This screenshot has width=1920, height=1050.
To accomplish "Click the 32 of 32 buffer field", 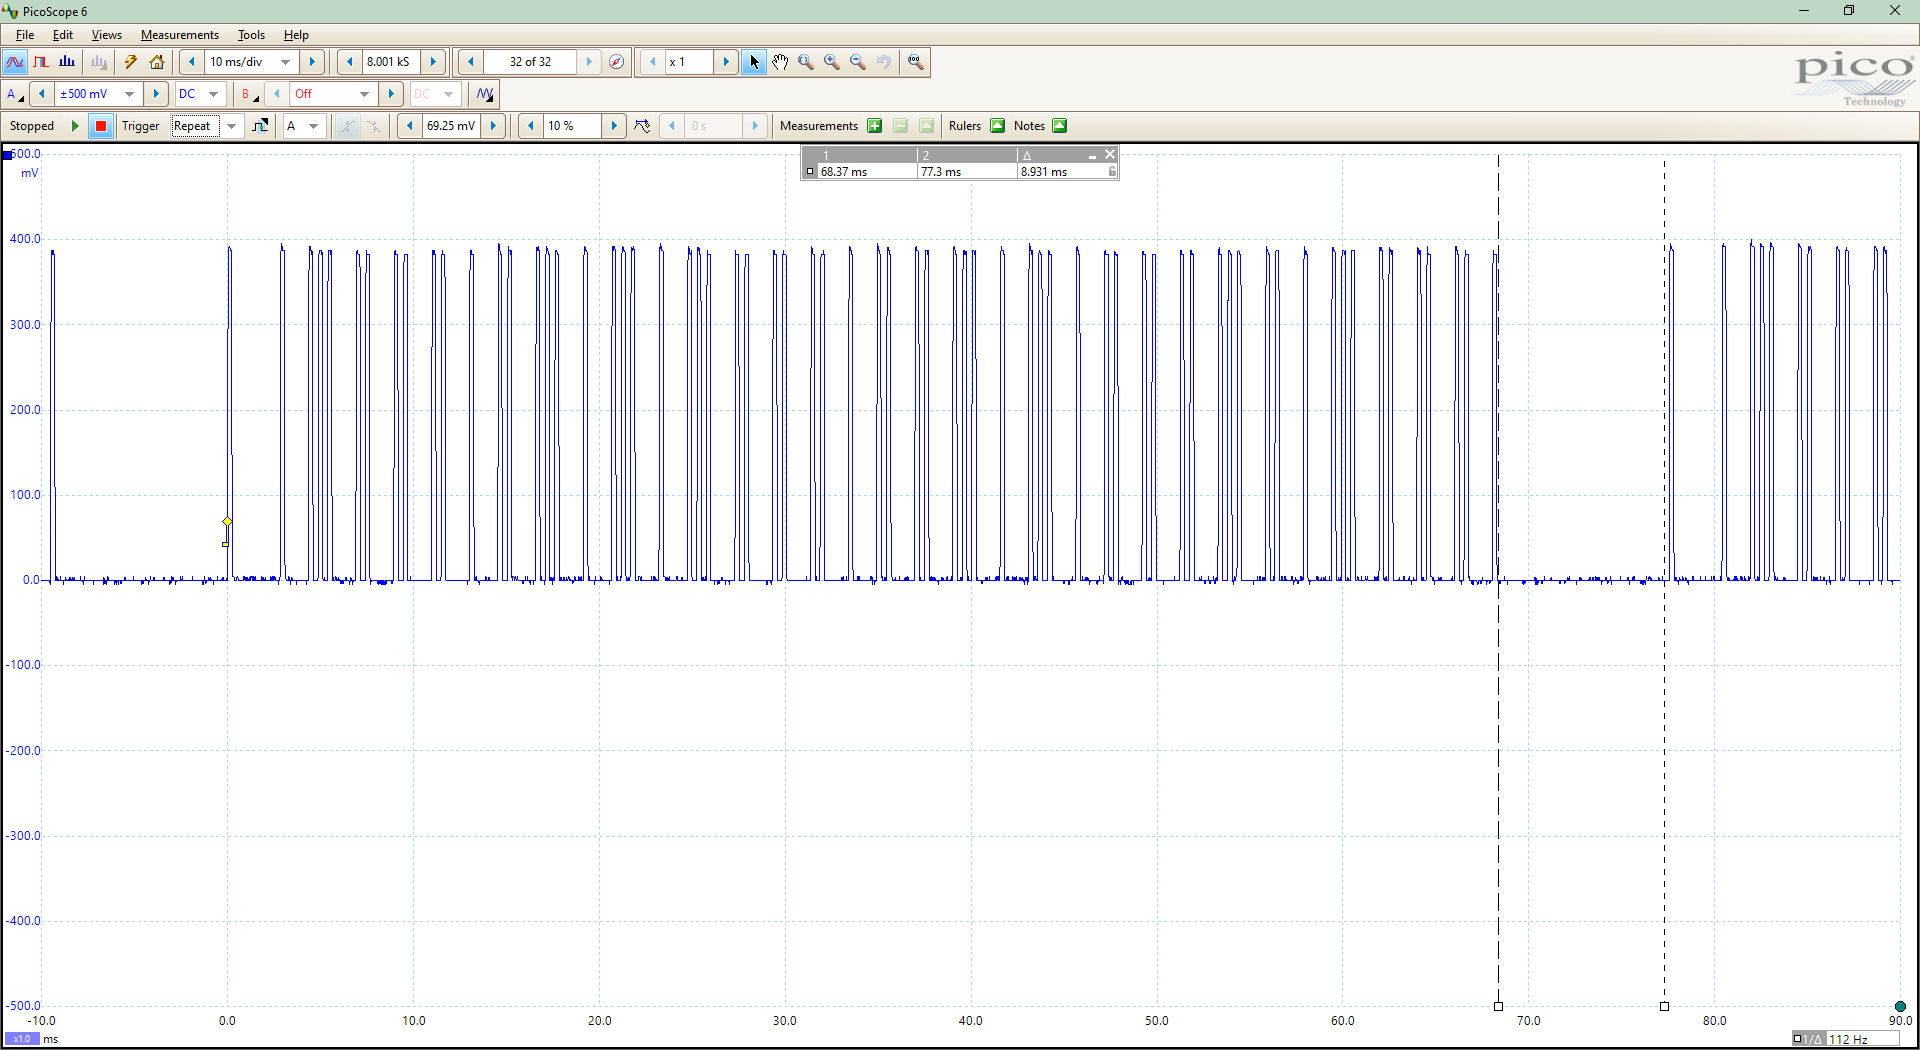I will click(530, 62).
